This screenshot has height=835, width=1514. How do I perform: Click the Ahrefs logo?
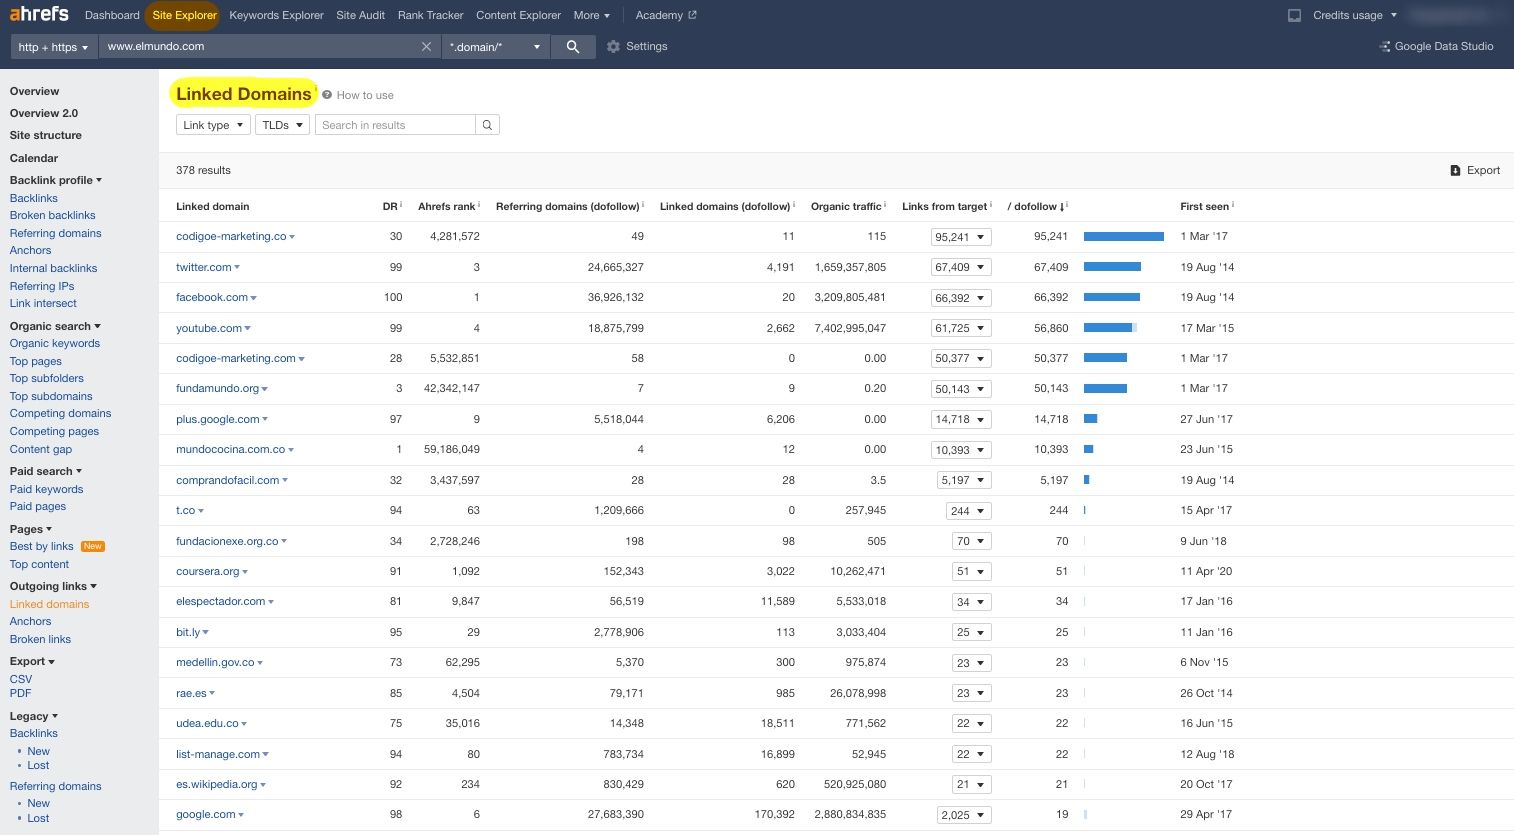click(39, 14)
